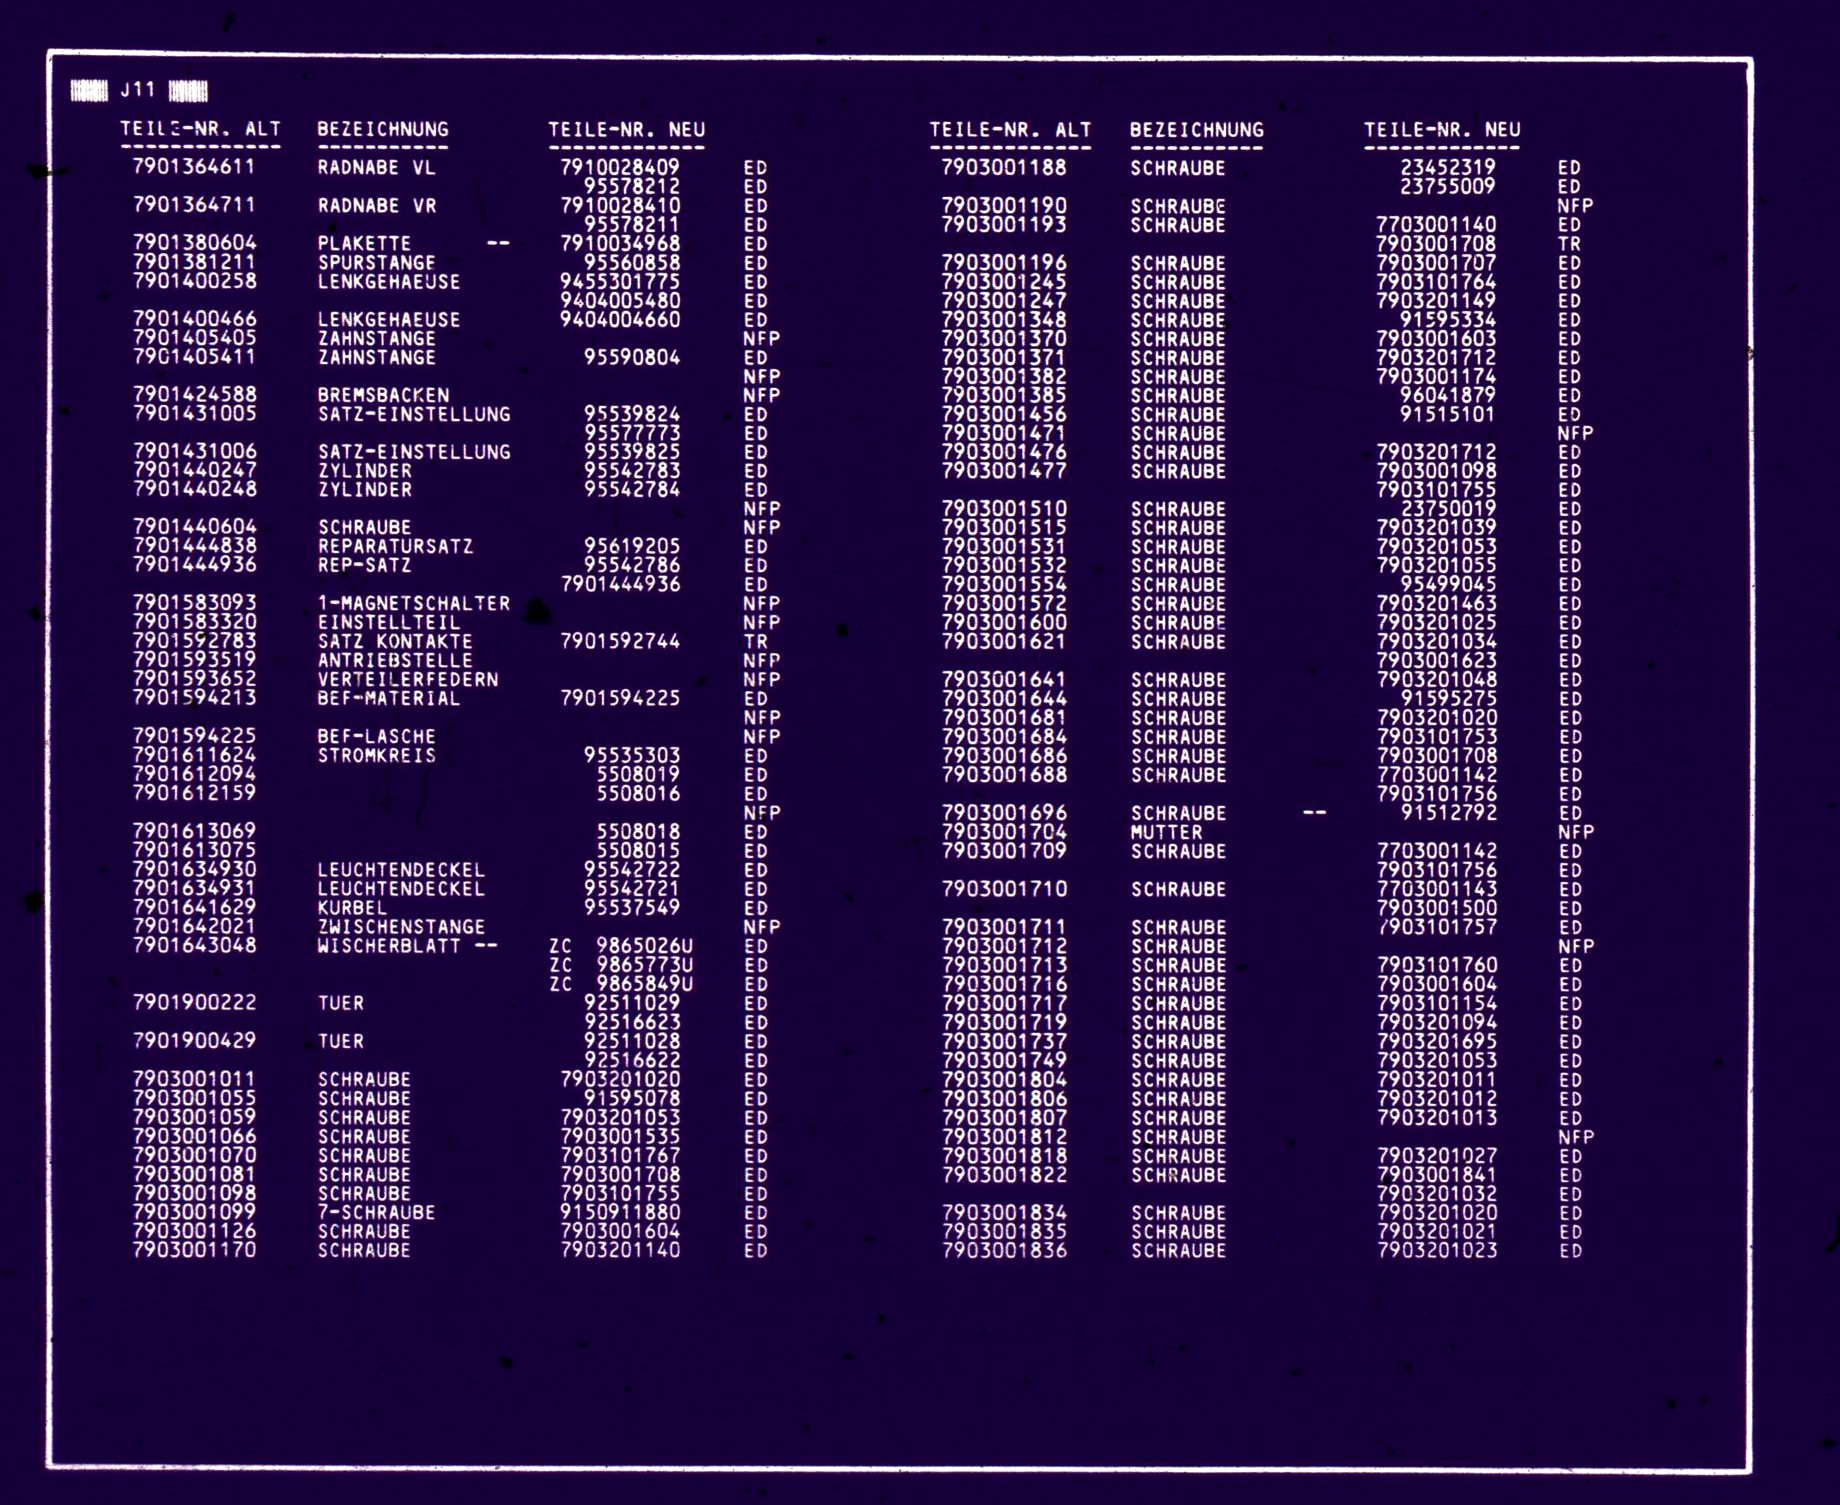Click the RADNABE VR description
Image resolution: width=1840 pixels, height=1505 pixels.
[377, 205]
